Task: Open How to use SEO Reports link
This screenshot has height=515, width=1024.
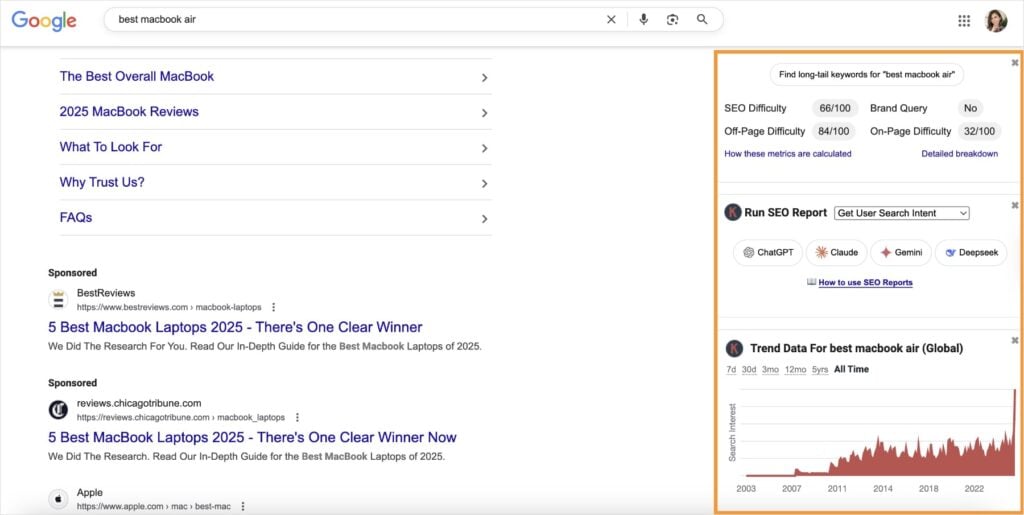Action: click(x=865, y=283)
